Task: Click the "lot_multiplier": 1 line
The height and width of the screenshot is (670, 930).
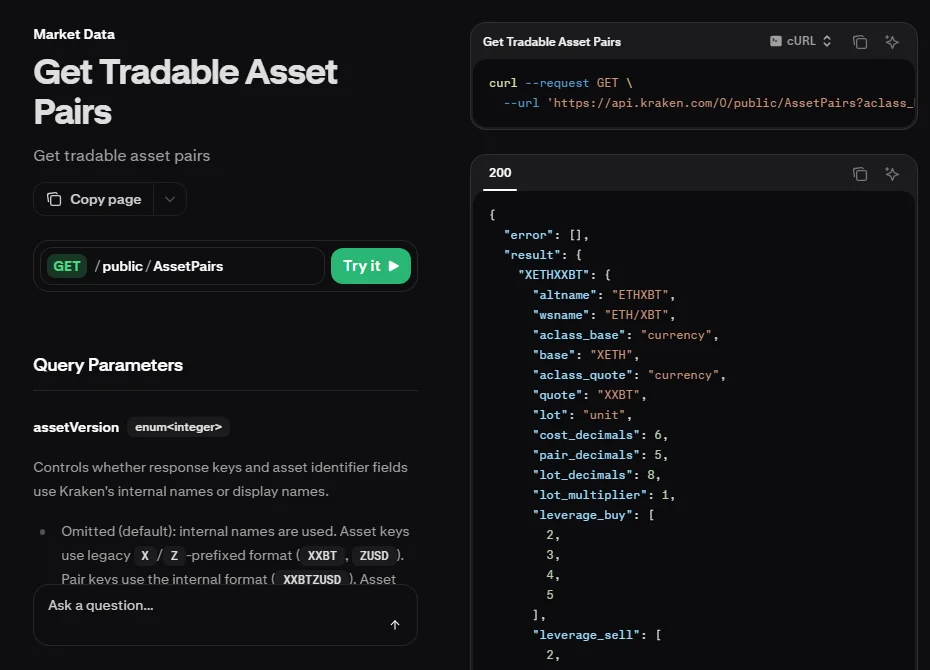Action: pyautogui.click(x=603, y=495)
